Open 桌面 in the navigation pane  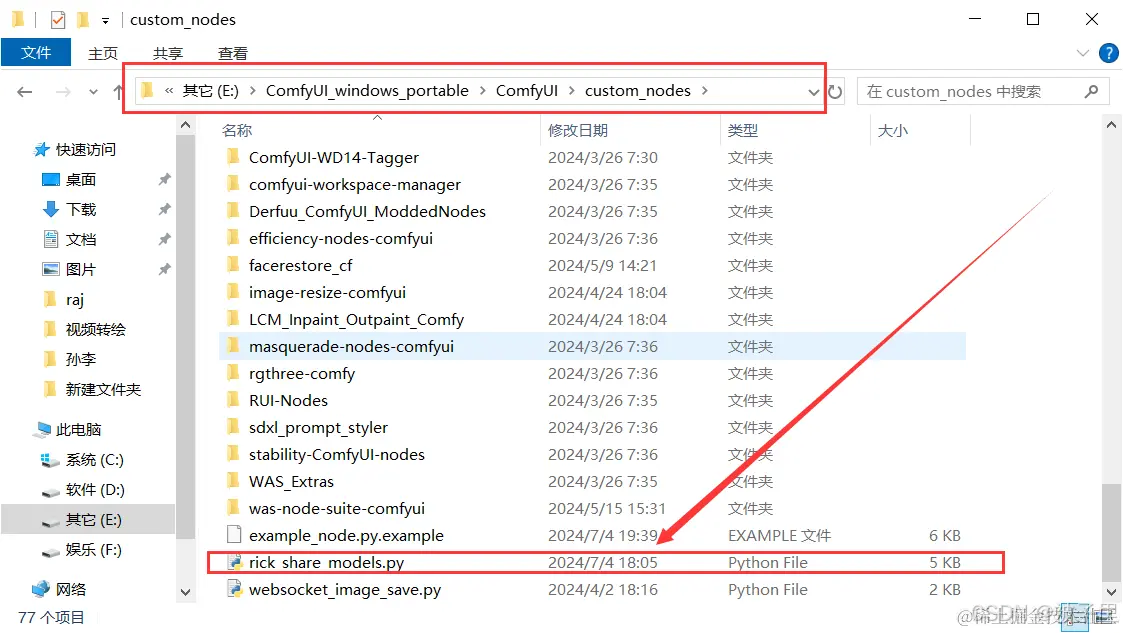tap(80, 179)
